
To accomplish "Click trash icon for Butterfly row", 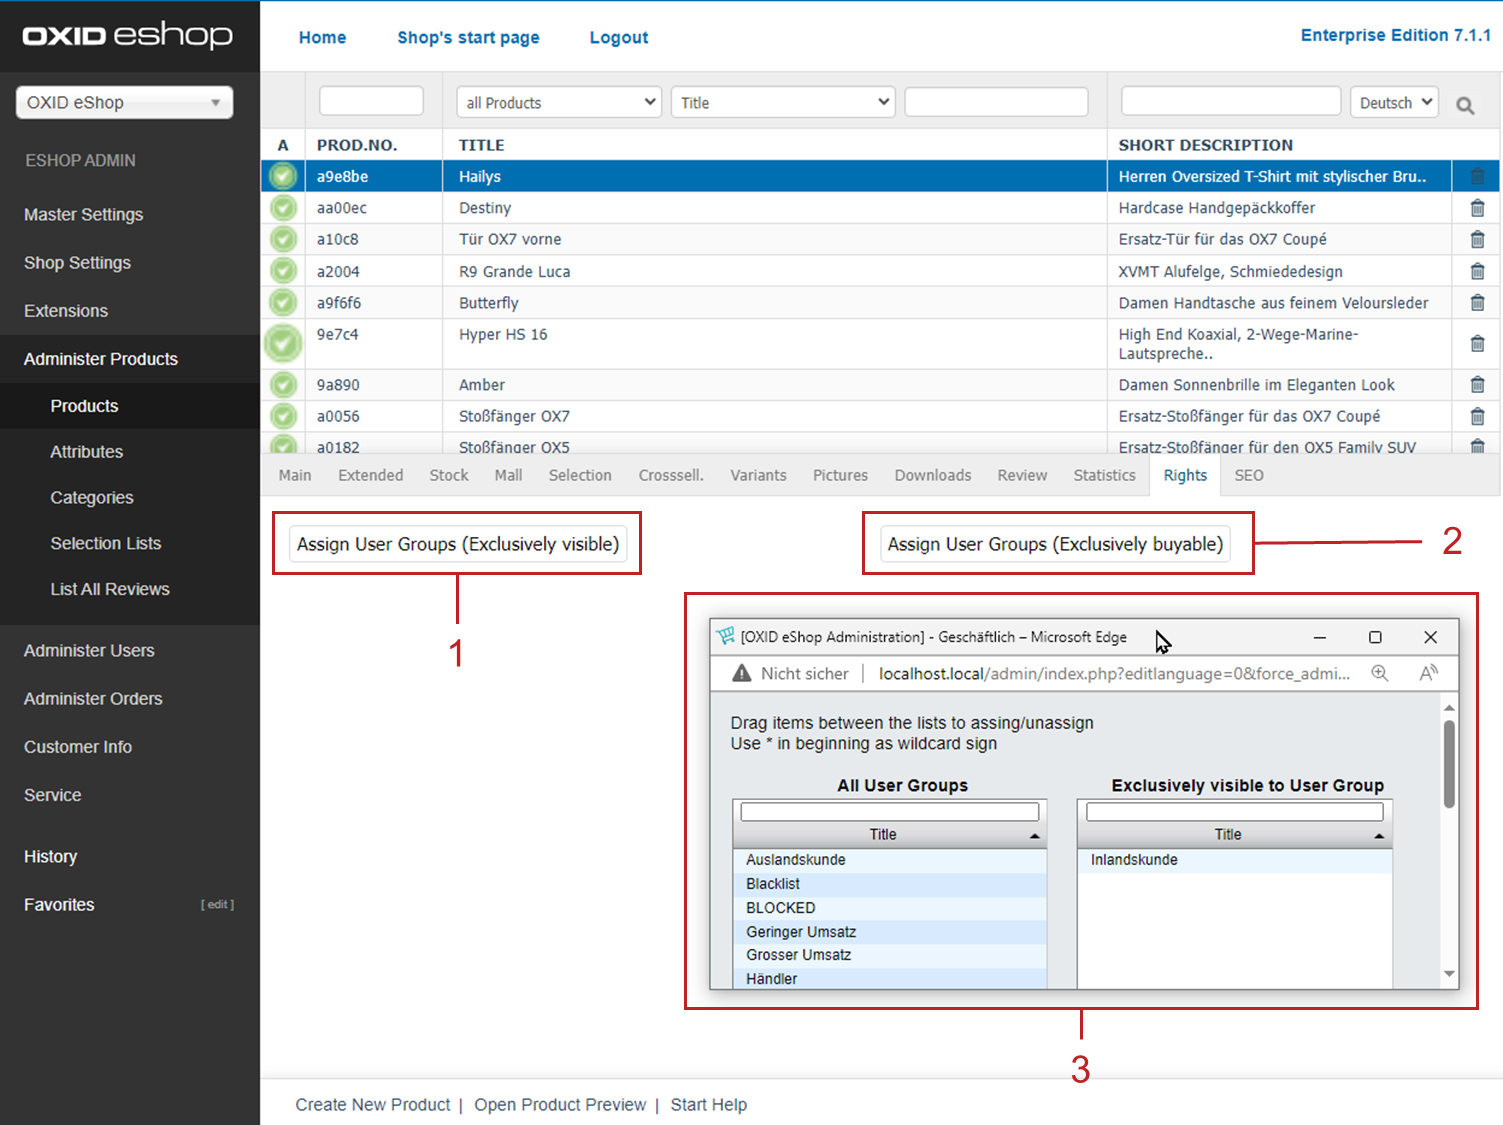I will (1477, 303).
